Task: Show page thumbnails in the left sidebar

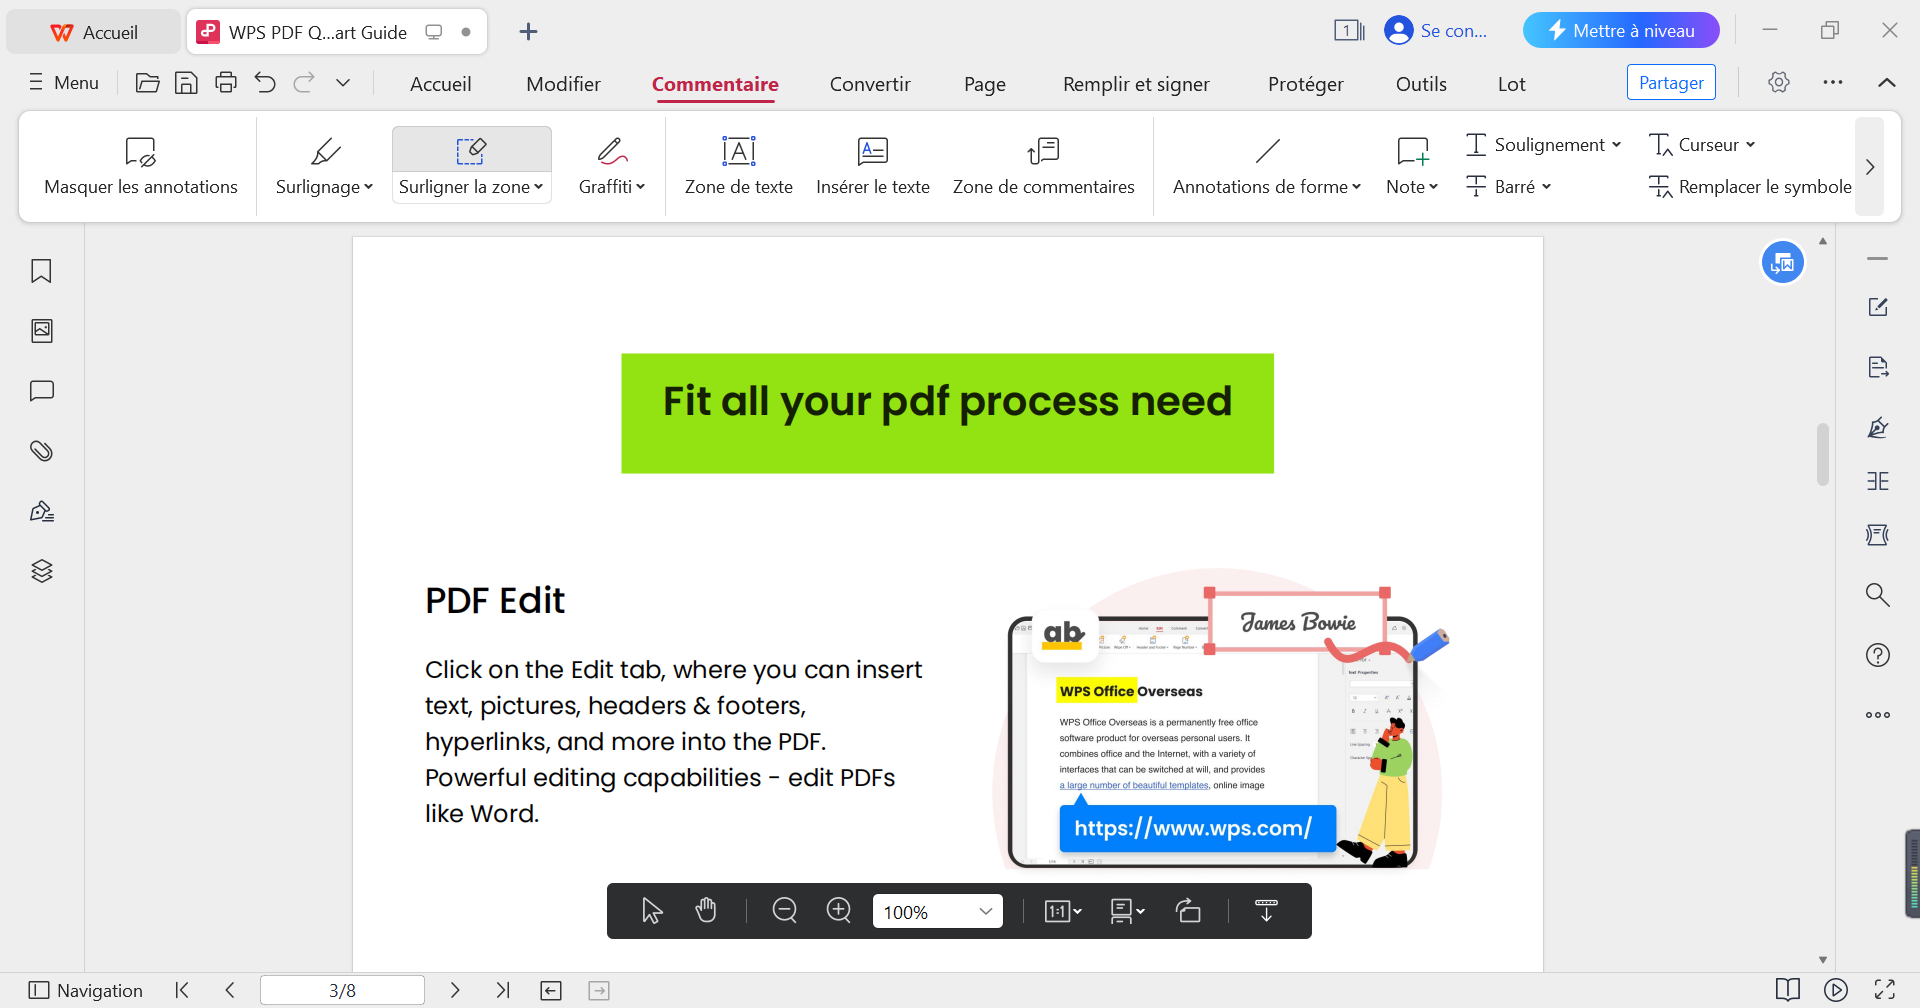Action: (x=41, y=331)
